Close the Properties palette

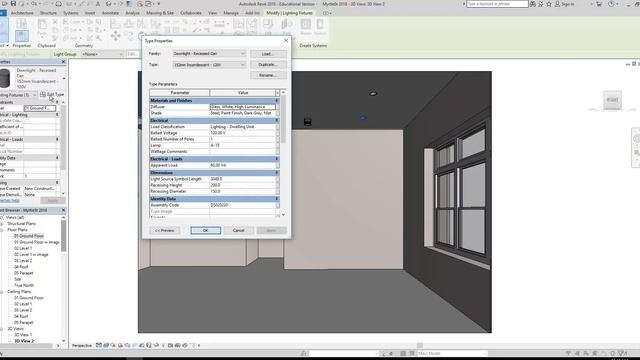(x=63, y=62)
